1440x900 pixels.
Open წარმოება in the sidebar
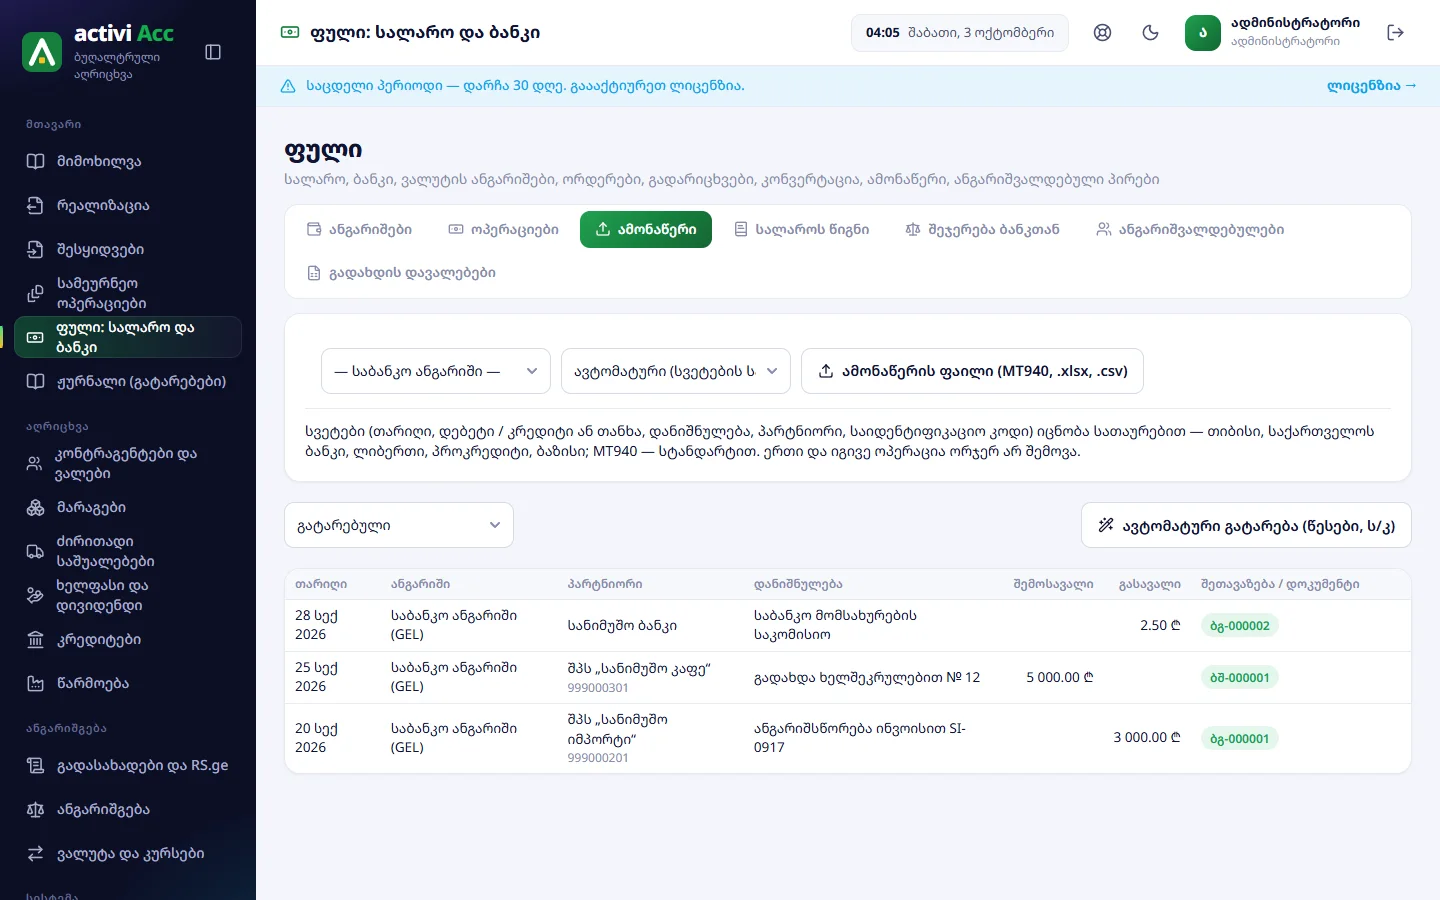pos(128,683)
